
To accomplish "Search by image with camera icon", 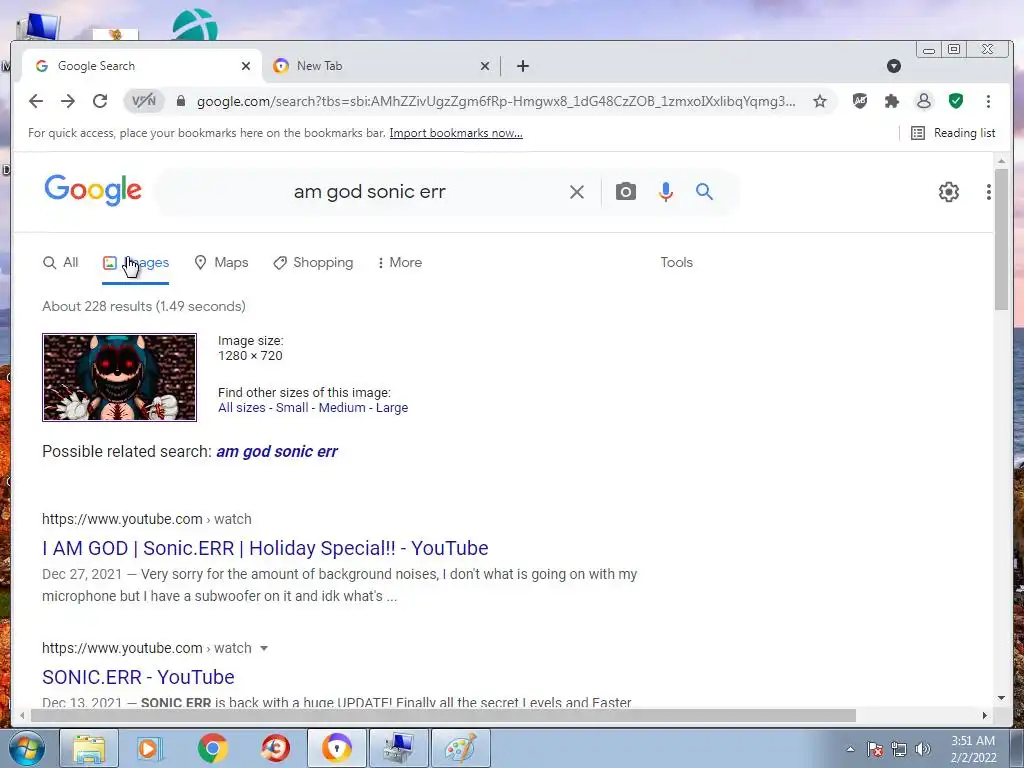I will click(x=626, y=192).
